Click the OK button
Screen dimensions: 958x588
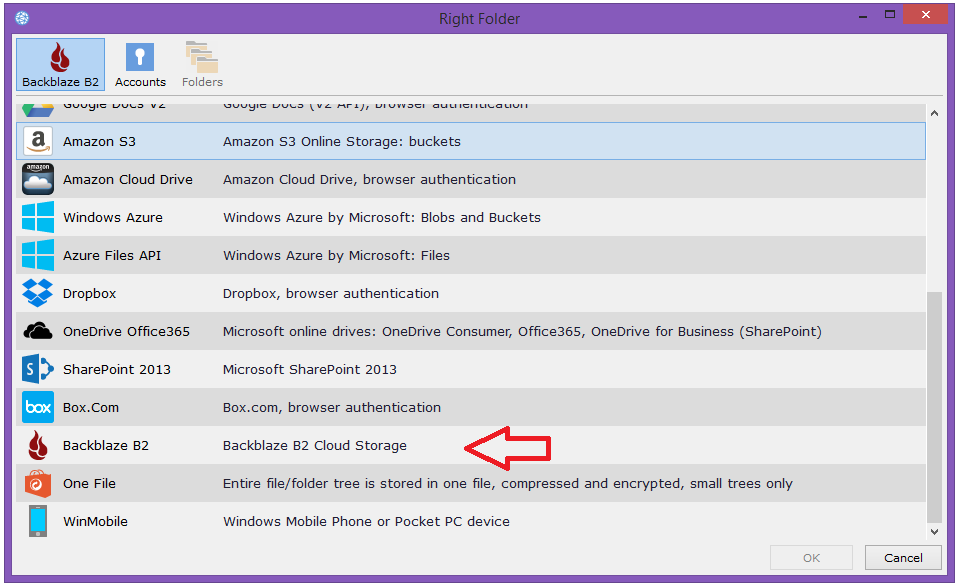coord(811,558)
